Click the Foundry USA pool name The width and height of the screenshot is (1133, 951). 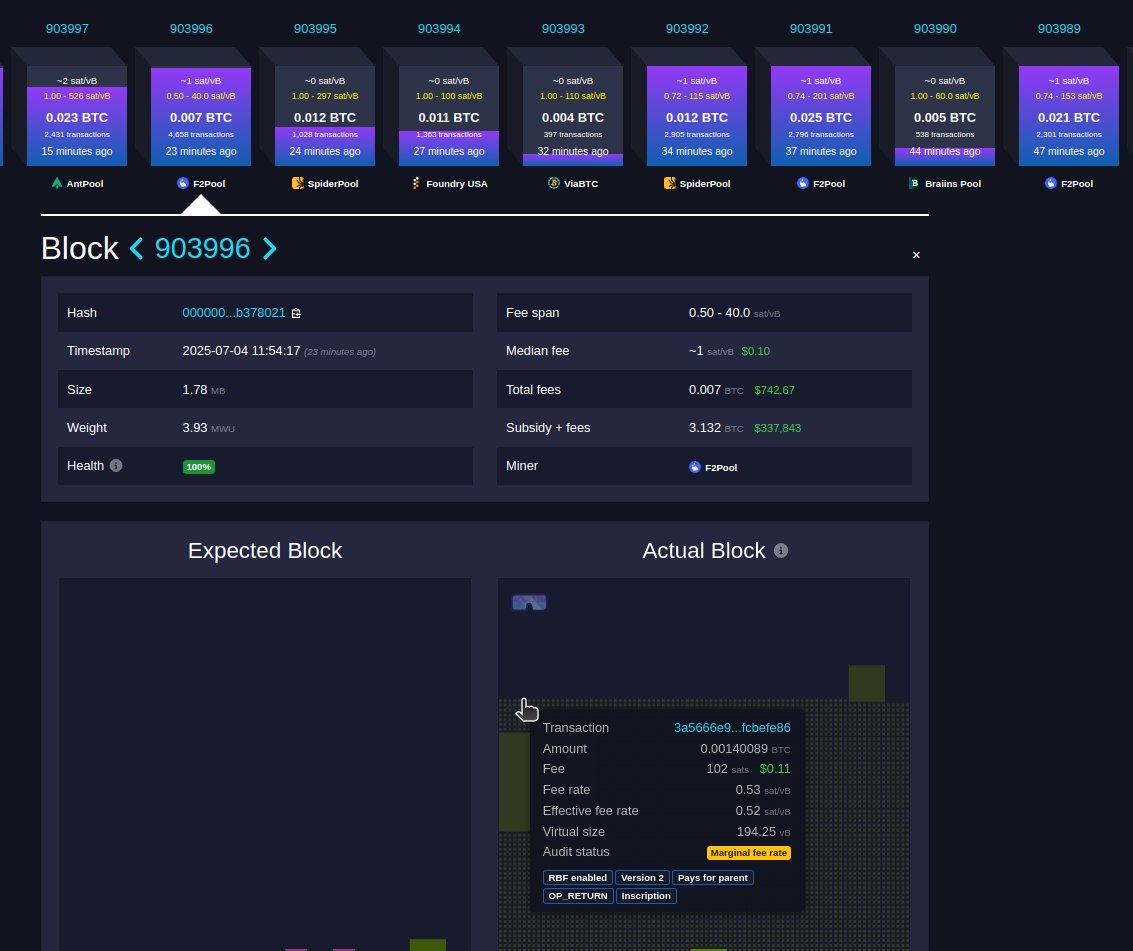click(457, 184)
